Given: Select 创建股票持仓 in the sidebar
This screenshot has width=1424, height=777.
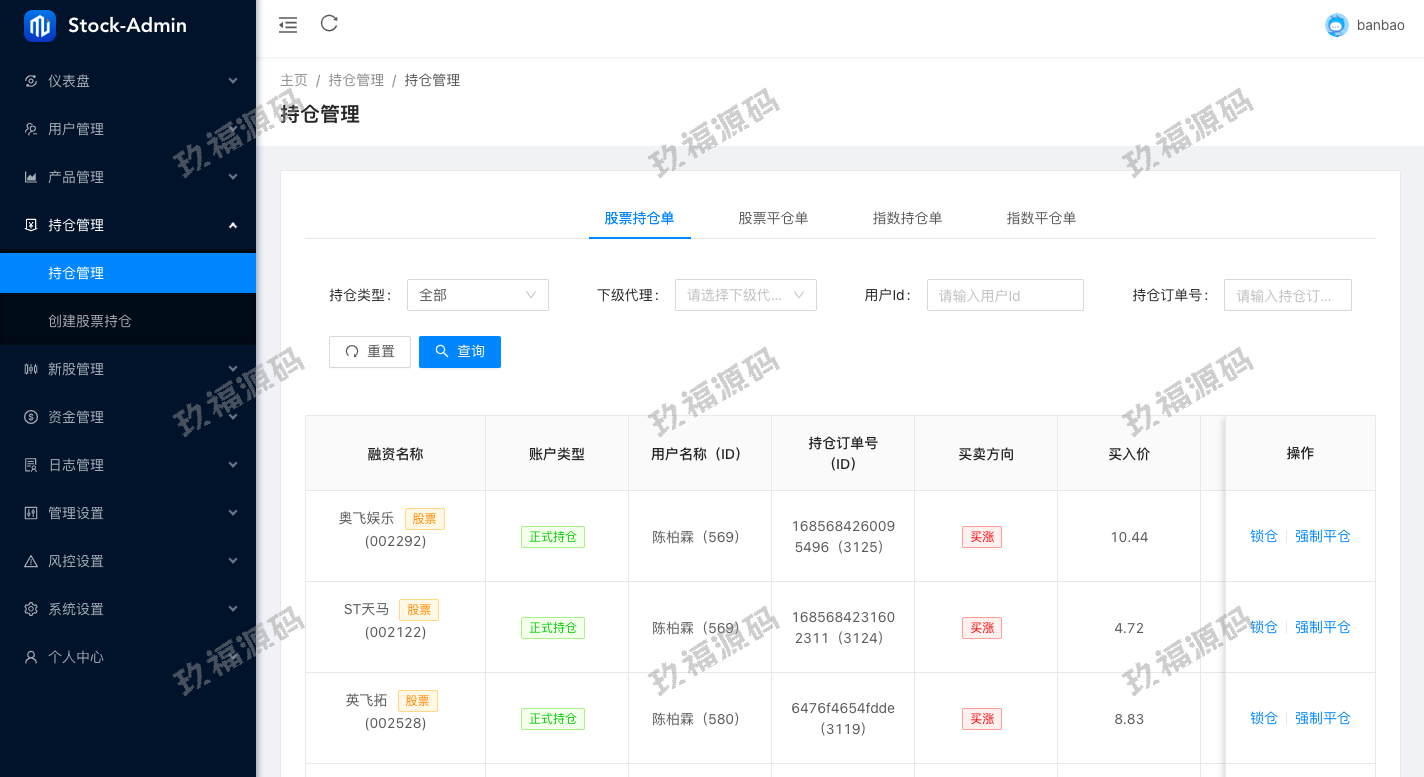Looking at the screenshot, I should click(90, 321).
